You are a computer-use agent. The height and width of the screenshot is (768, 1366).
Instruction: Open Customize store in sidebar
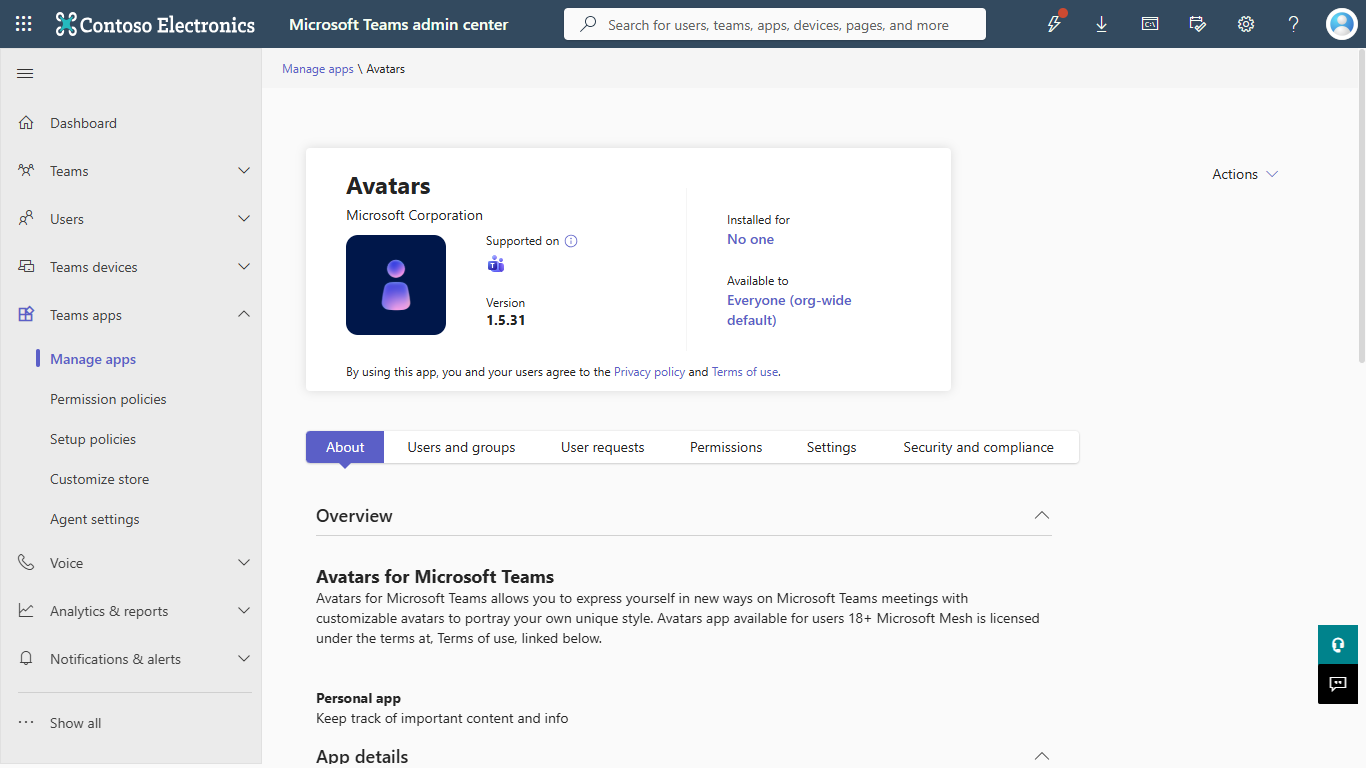[x=99, y=479]
